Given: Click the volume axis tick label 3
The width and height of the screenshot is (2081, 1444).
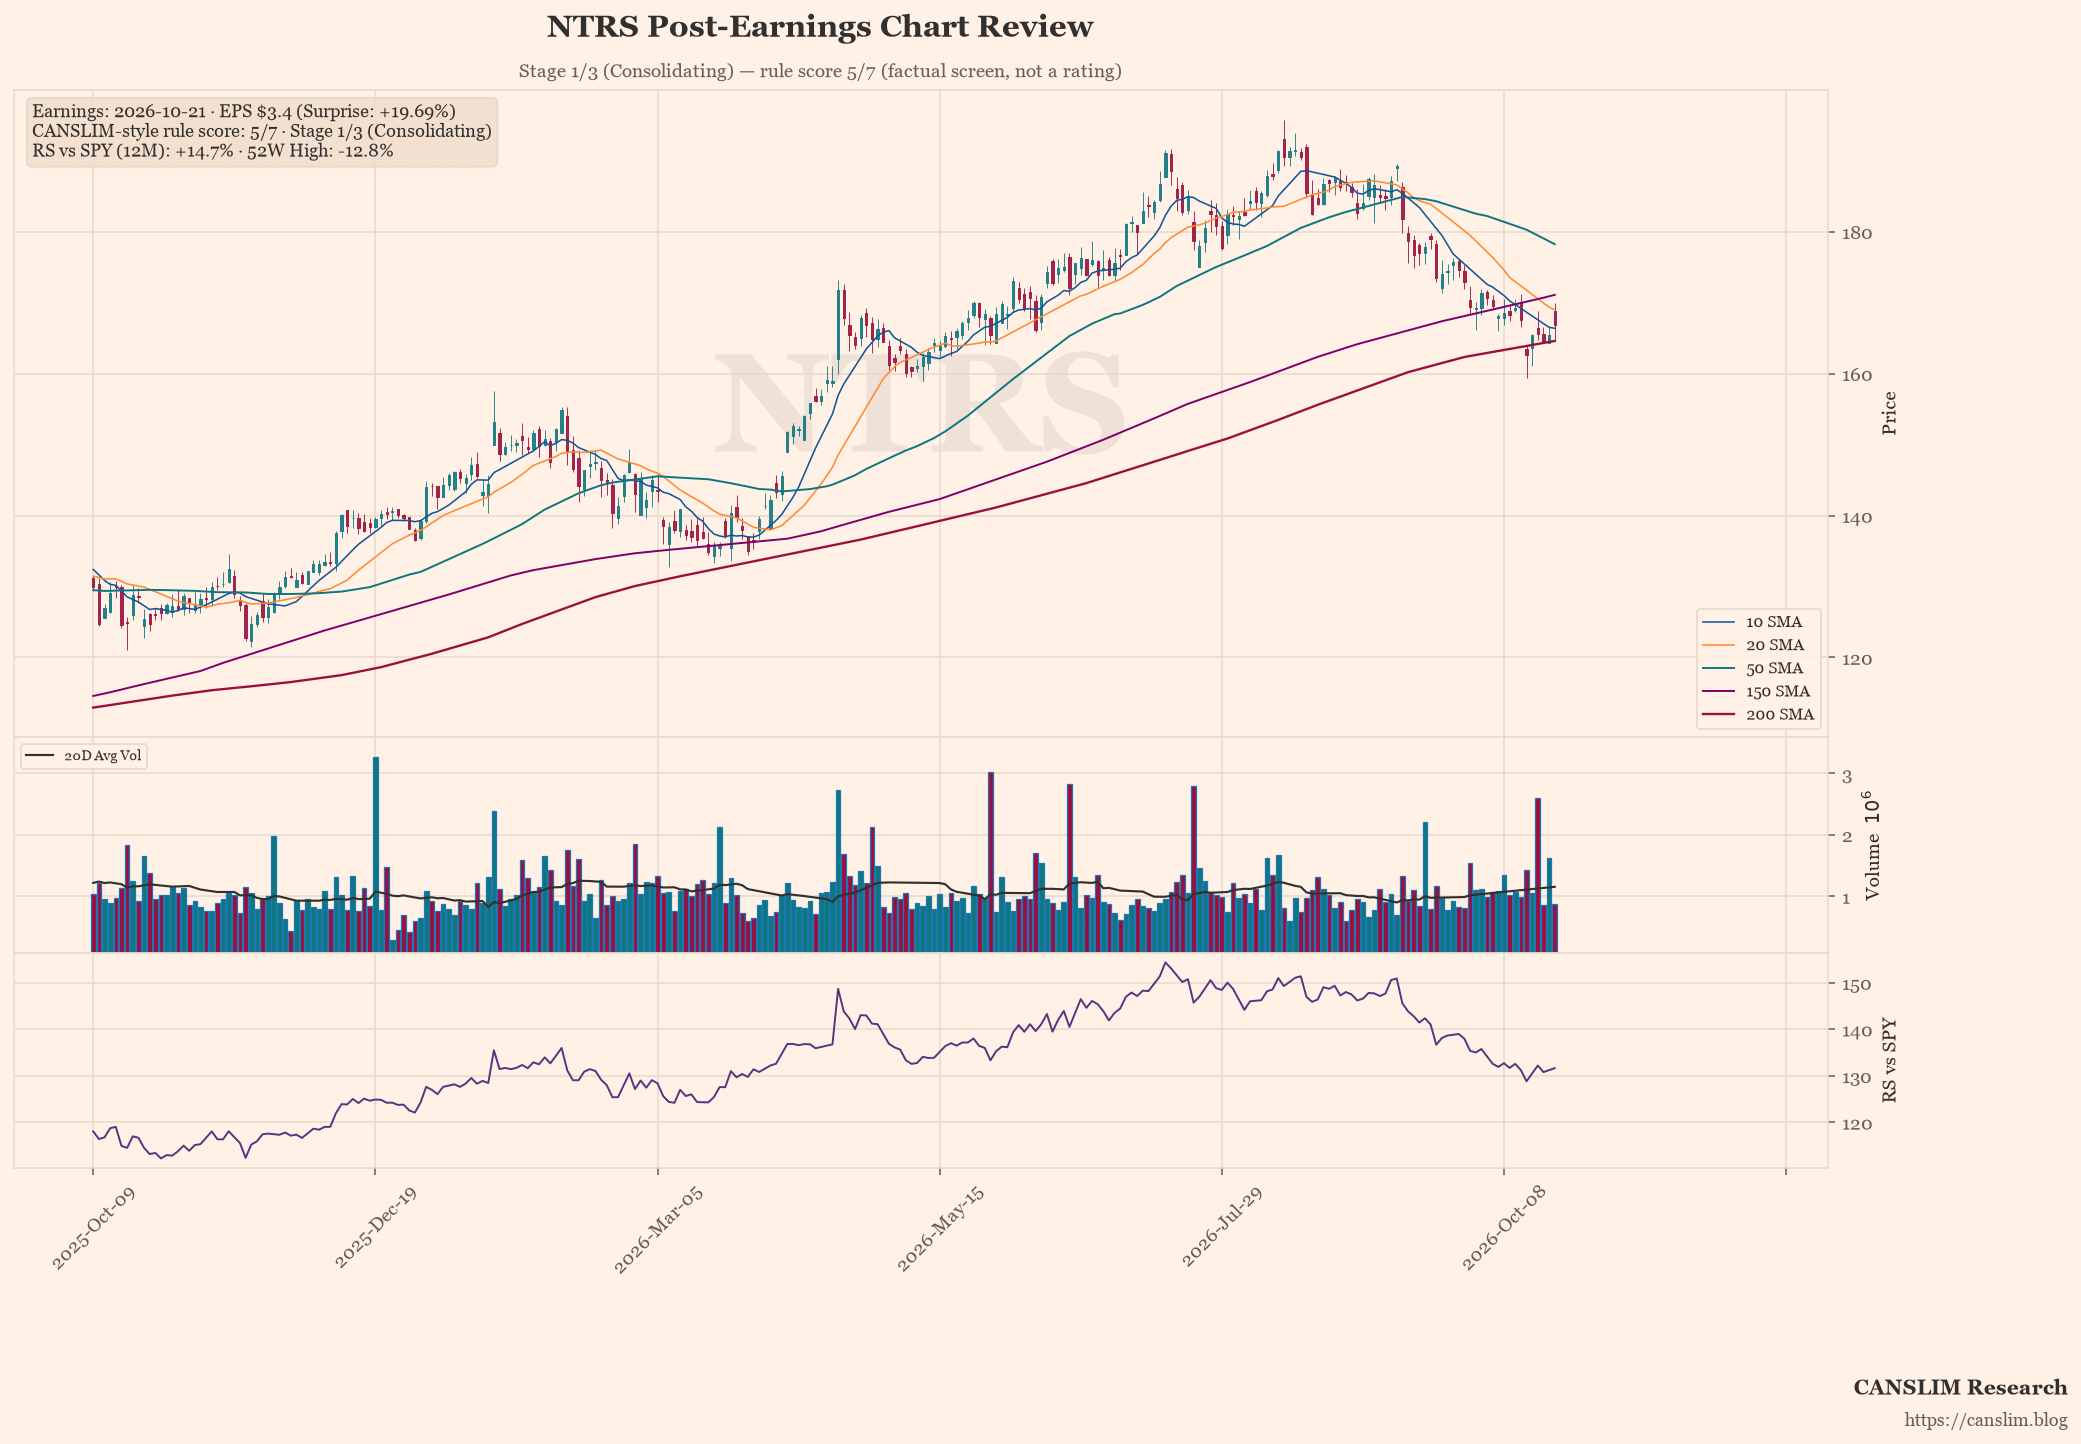Looking at the screenshot, I should coord(1848,776).
